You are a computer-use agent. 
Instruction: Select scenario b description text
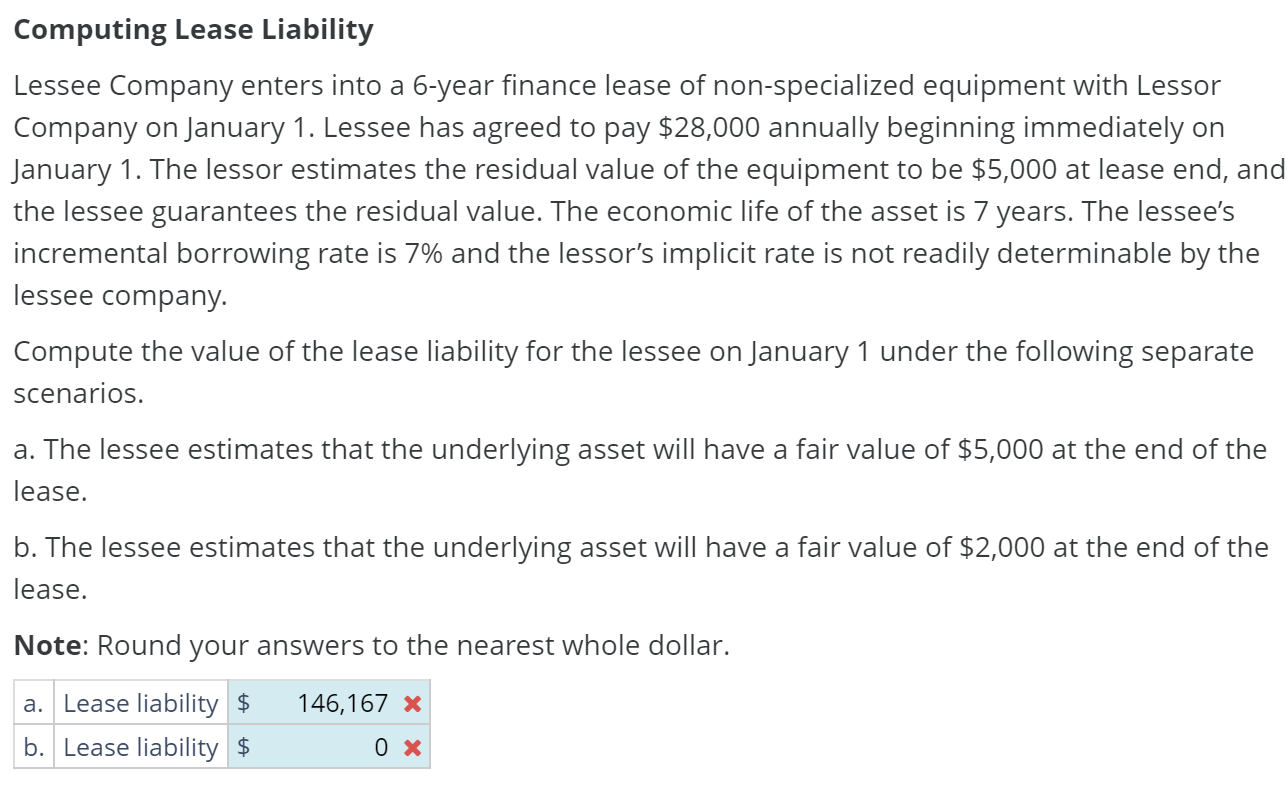point(640,547)
